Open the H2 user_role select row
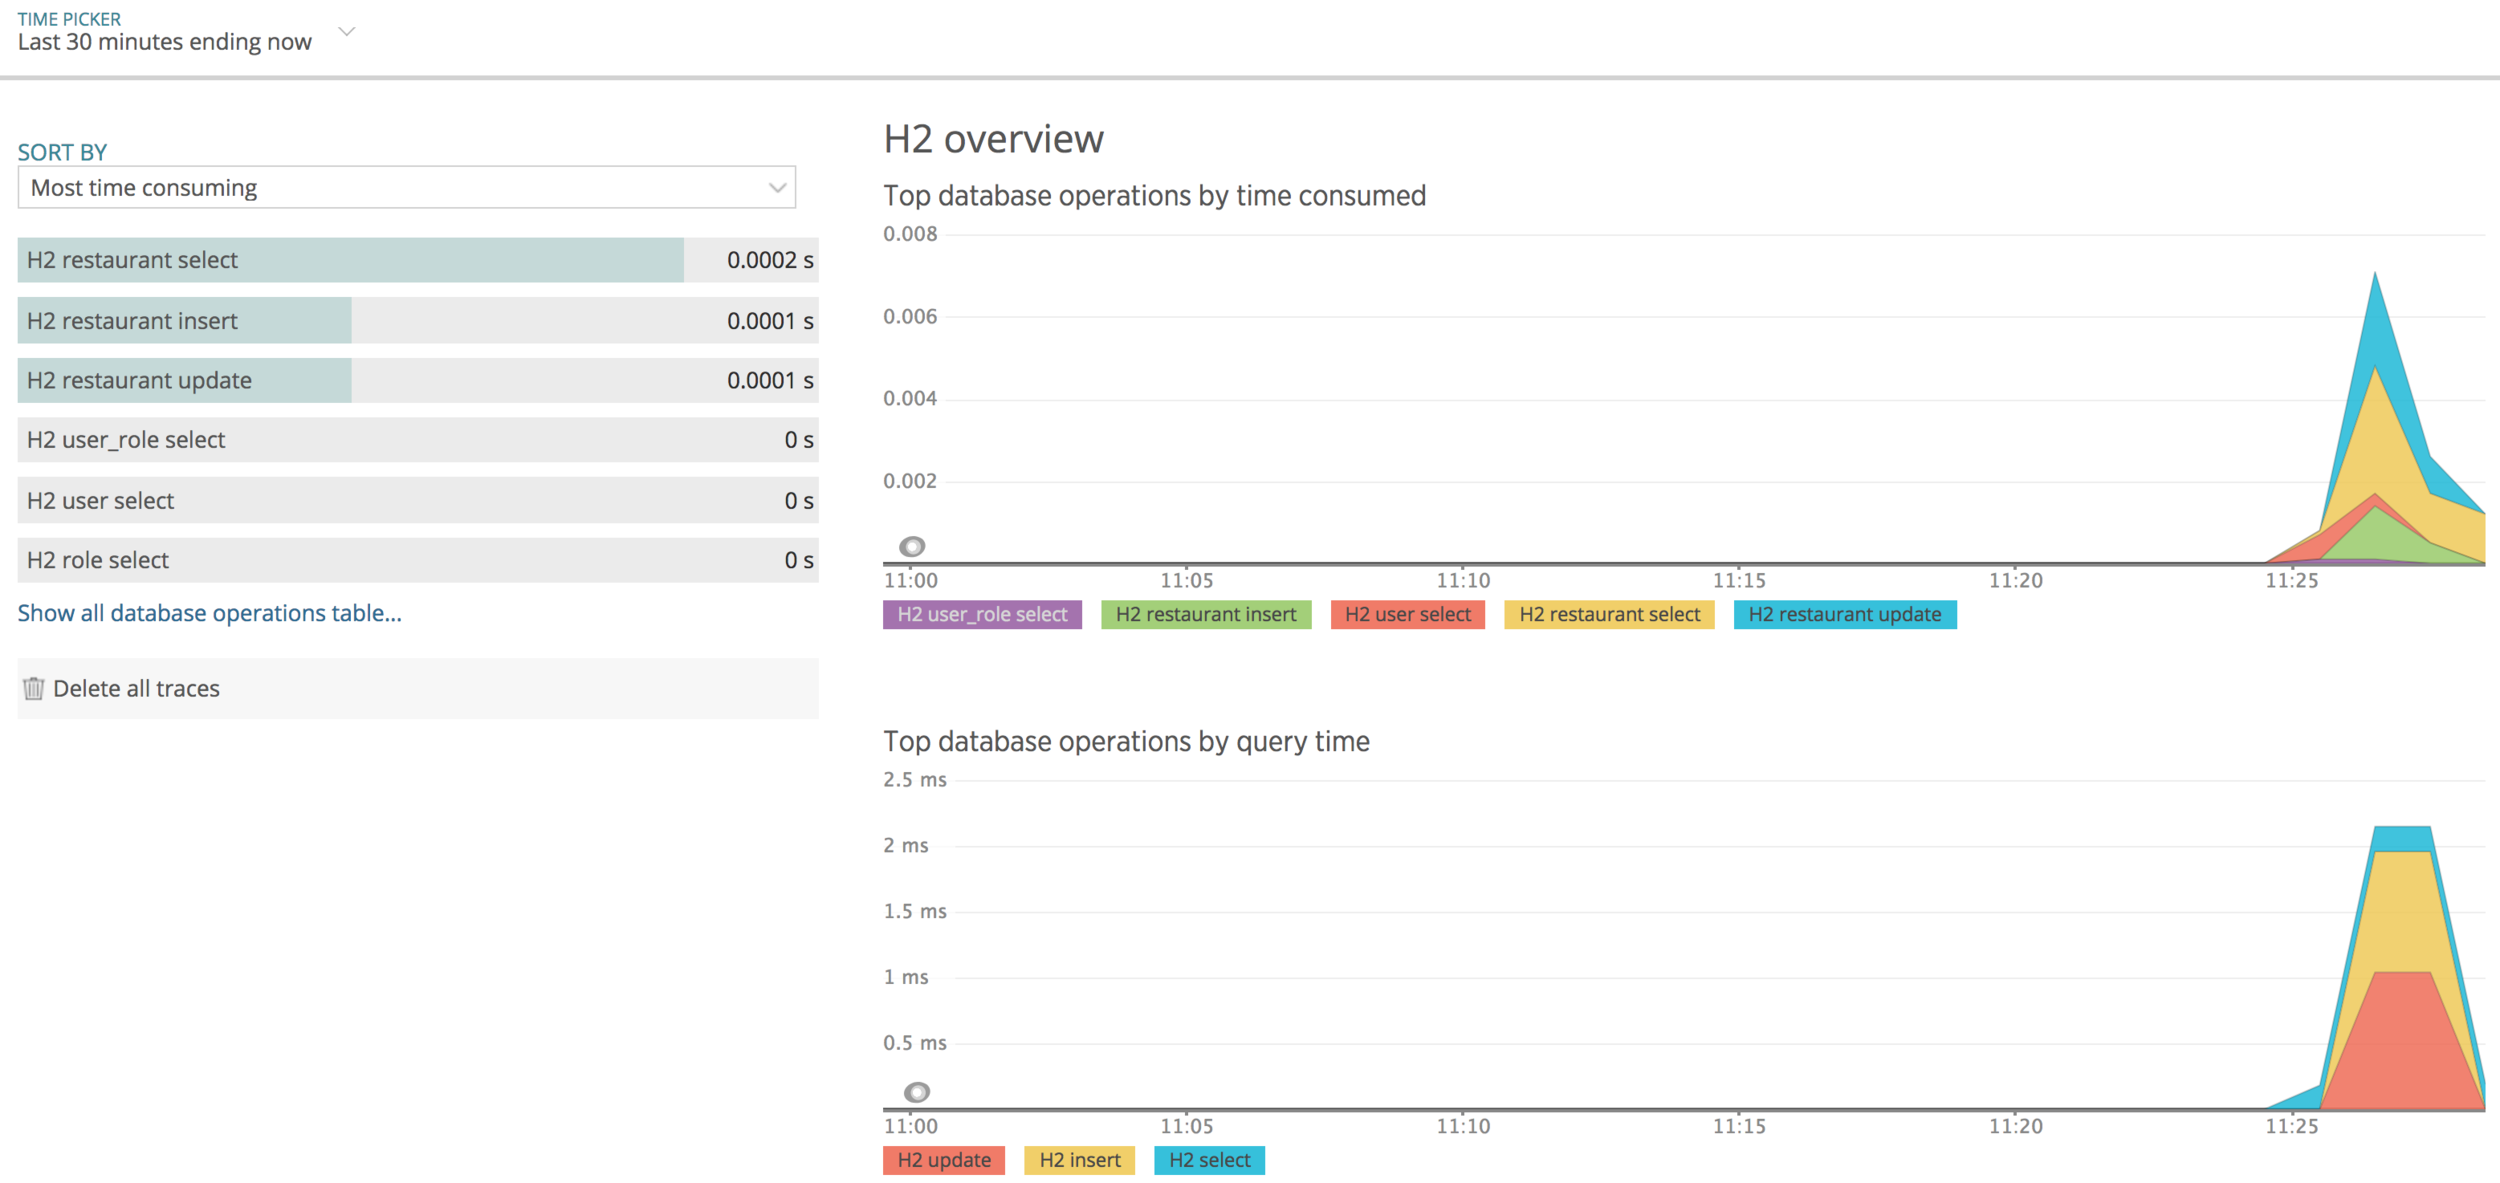This screenshot has width=2500, height=1183. click(417, 440)
